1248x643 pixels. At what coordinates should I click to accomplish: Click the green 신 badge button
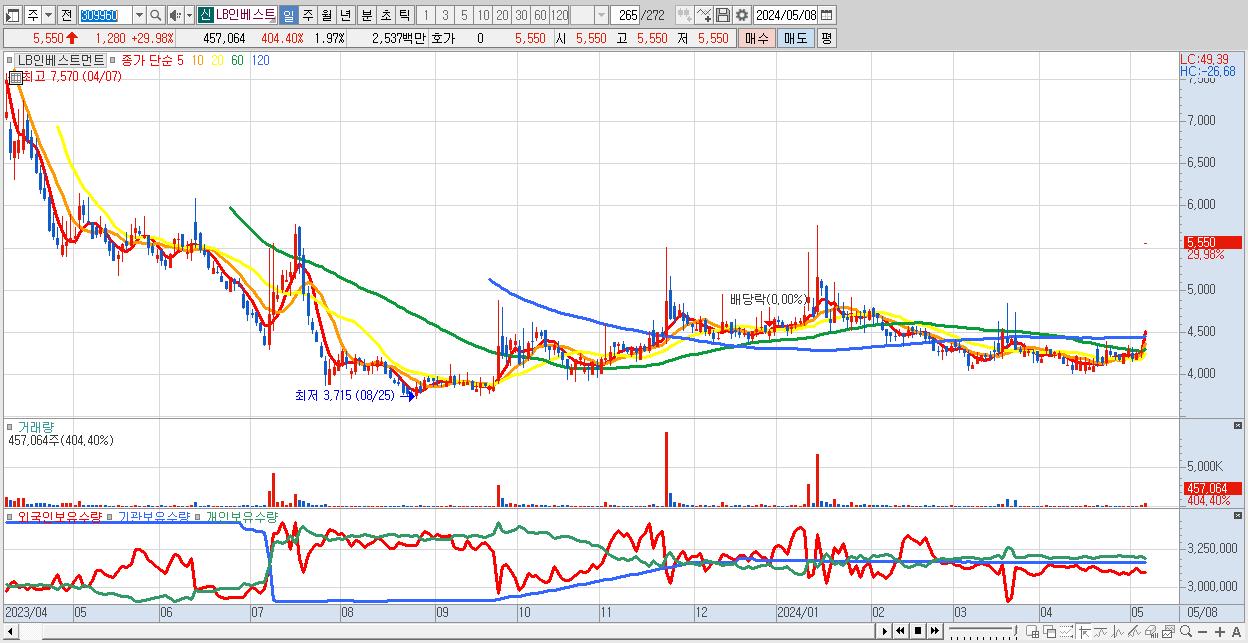205,15
